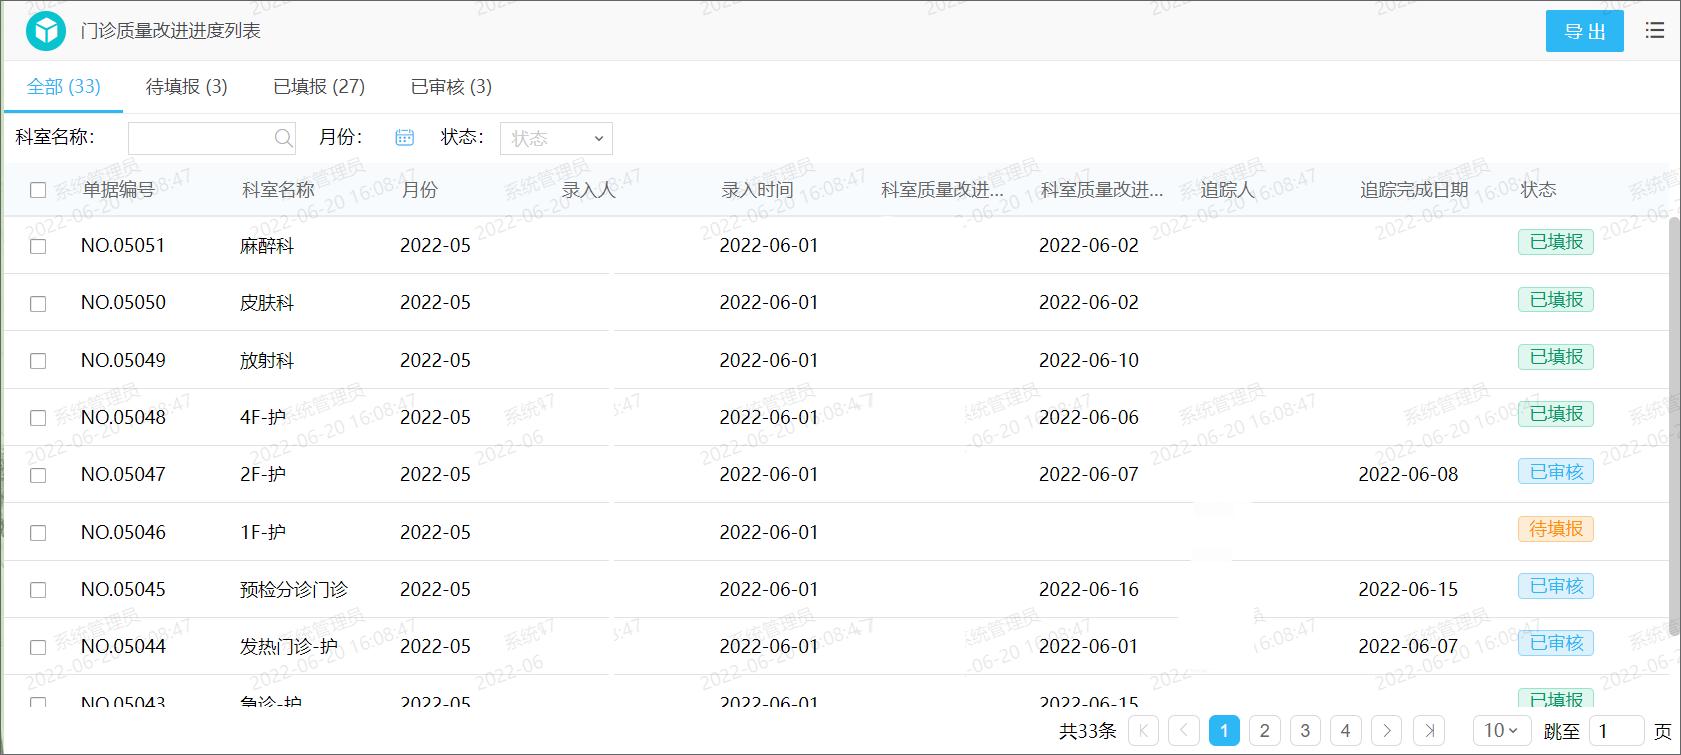Click the 麻醉科 department cell

pos(267,246)
